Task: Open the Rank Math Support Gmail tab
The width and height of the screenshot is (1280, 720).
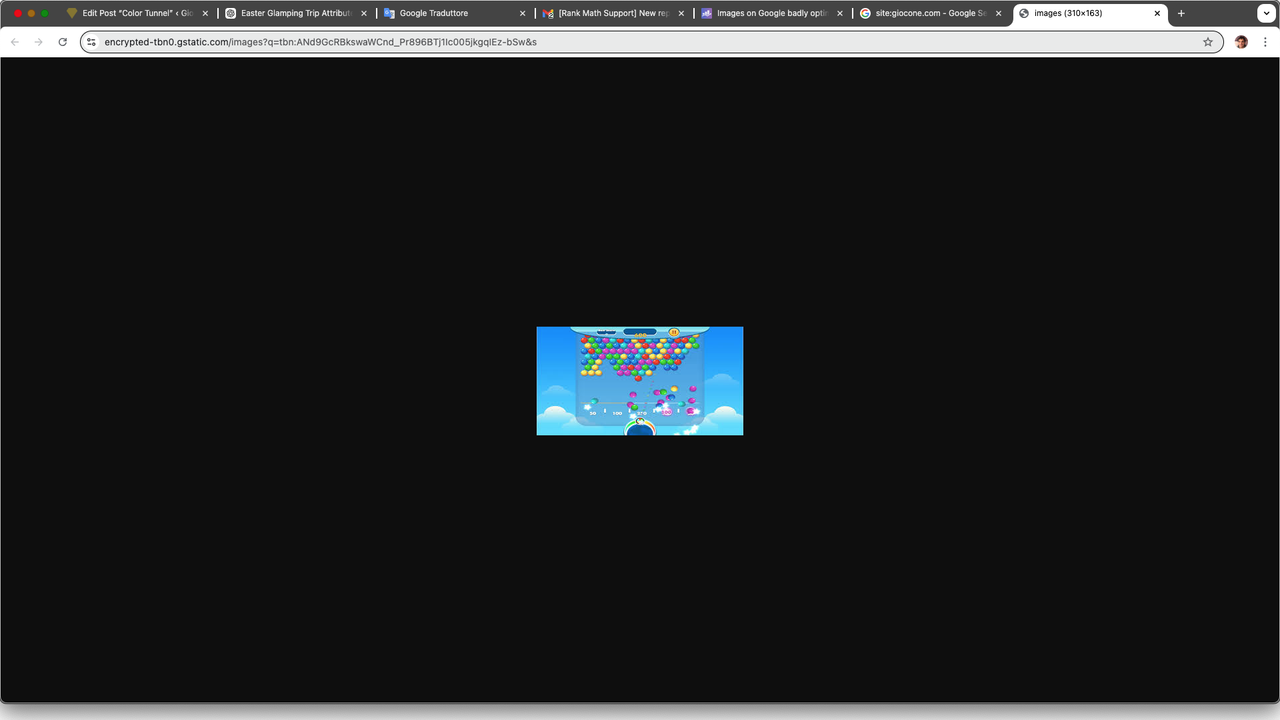Action: coord(613,13)
